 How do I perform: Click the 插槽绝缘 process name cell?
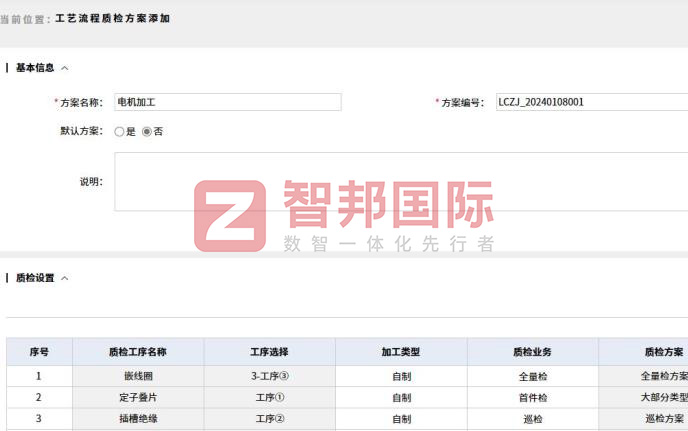pos(138,419)
